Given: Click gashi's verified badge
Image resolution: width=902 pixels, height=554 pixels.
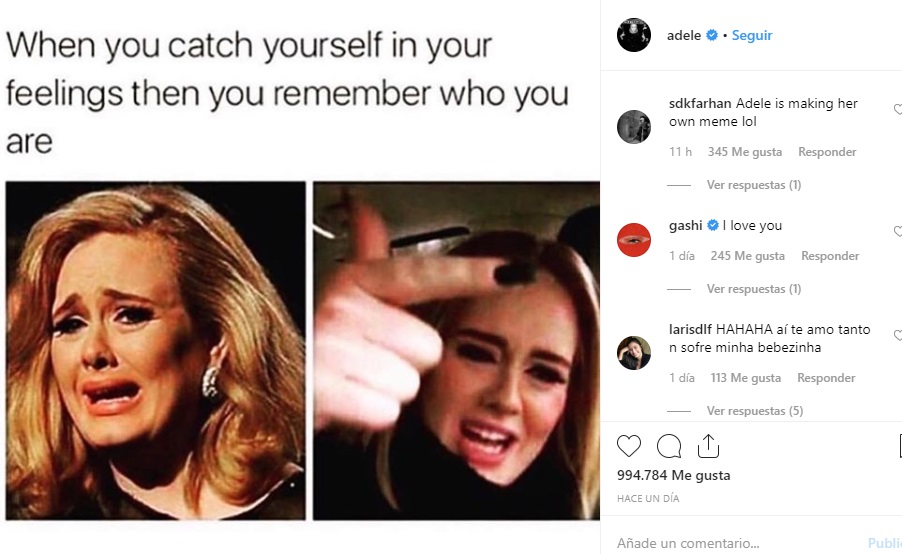Looking at the screenshot, I should [x=713, y=226].
